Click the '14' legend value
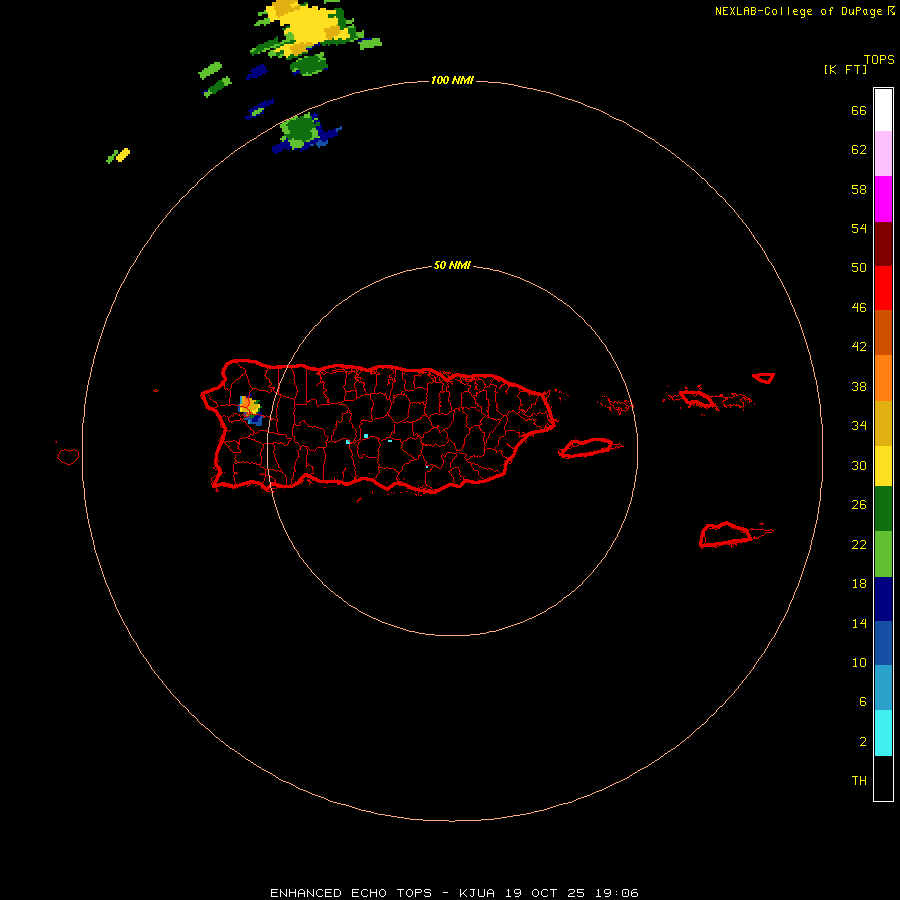This screenshot has height=900, width=900. tap(859, 623)
